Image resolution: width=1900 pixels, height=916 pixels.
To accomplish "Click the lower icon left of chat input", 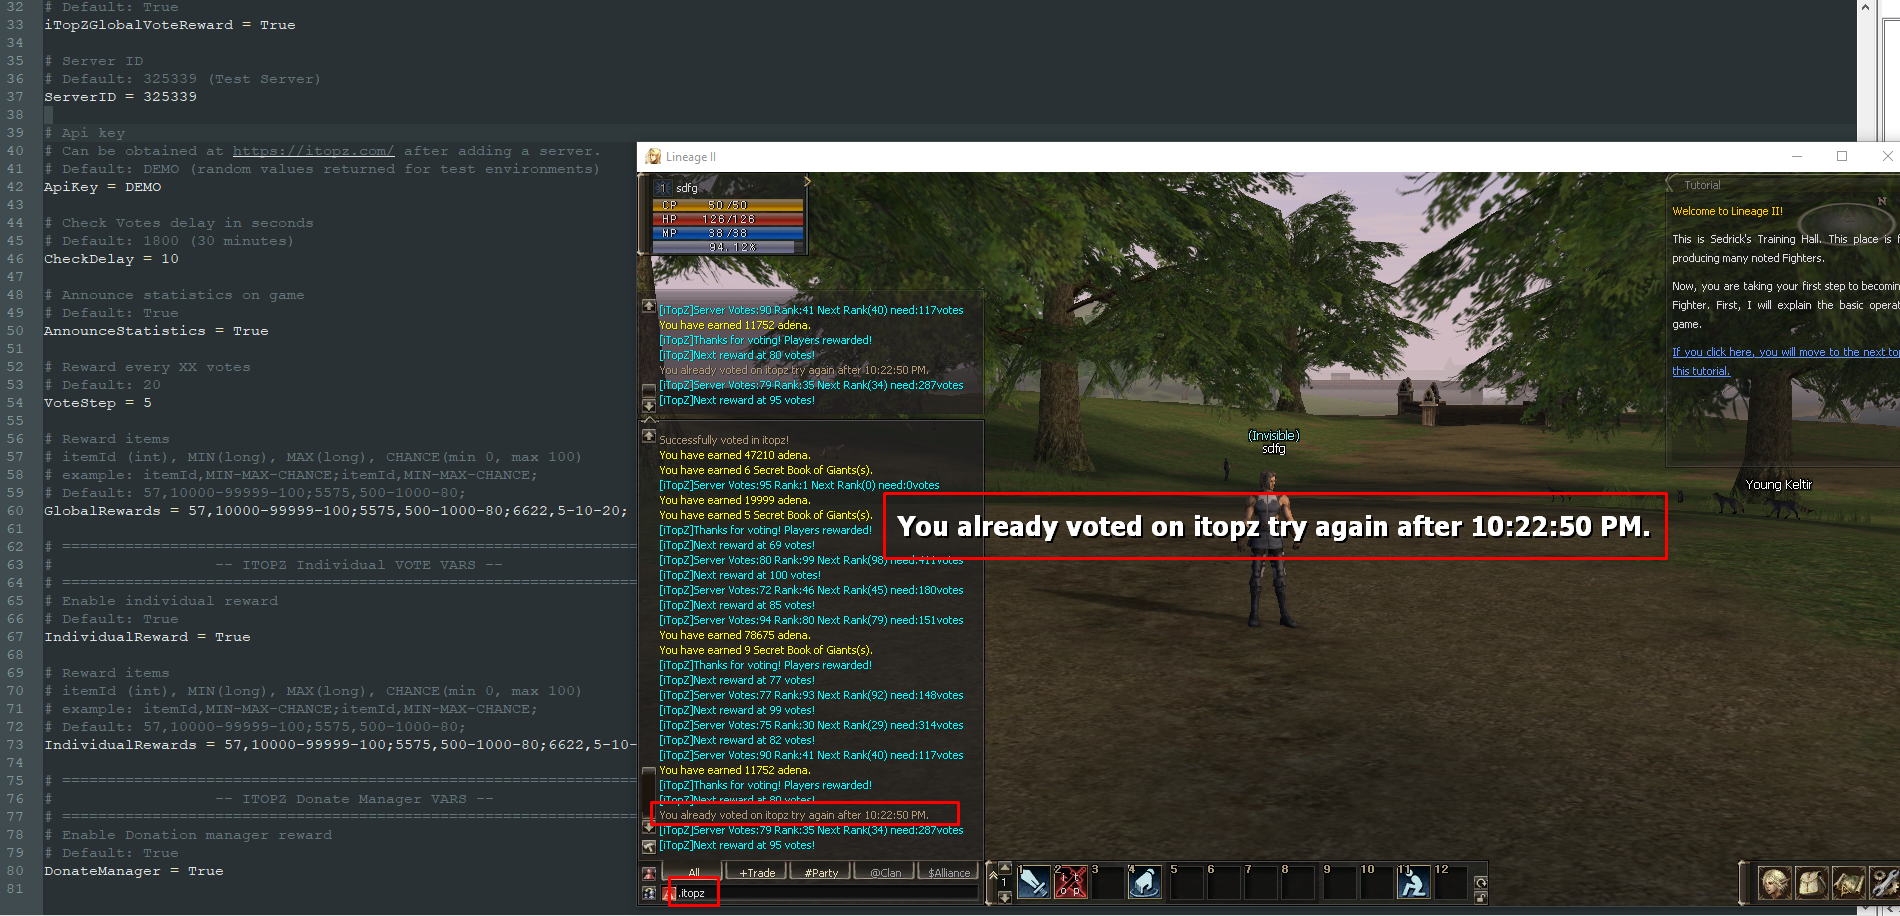I will (x=649, y=893).
